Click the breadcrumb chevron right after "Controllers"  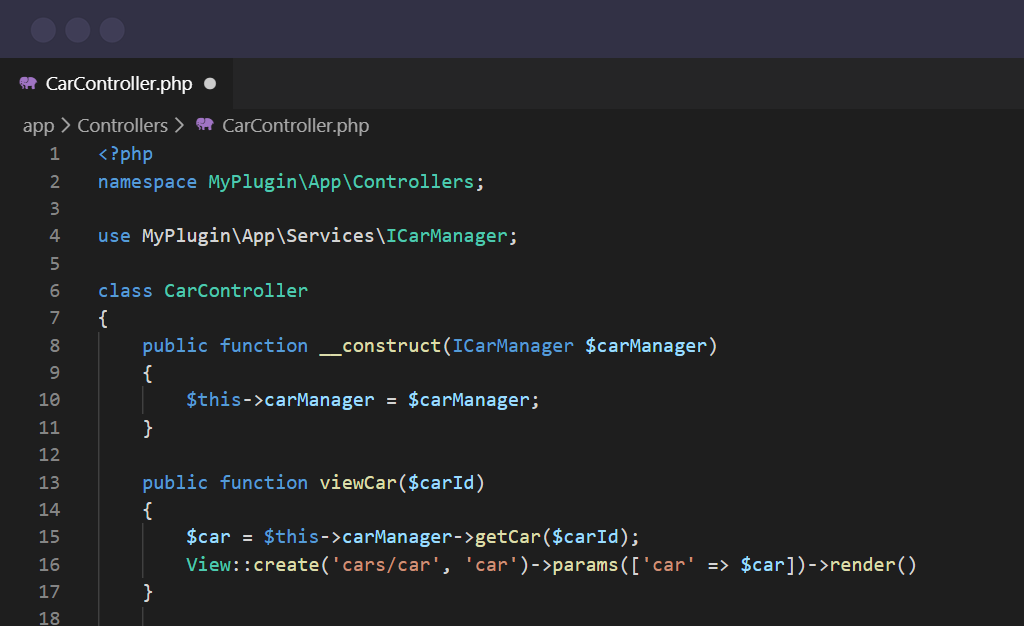click(179, 126)
